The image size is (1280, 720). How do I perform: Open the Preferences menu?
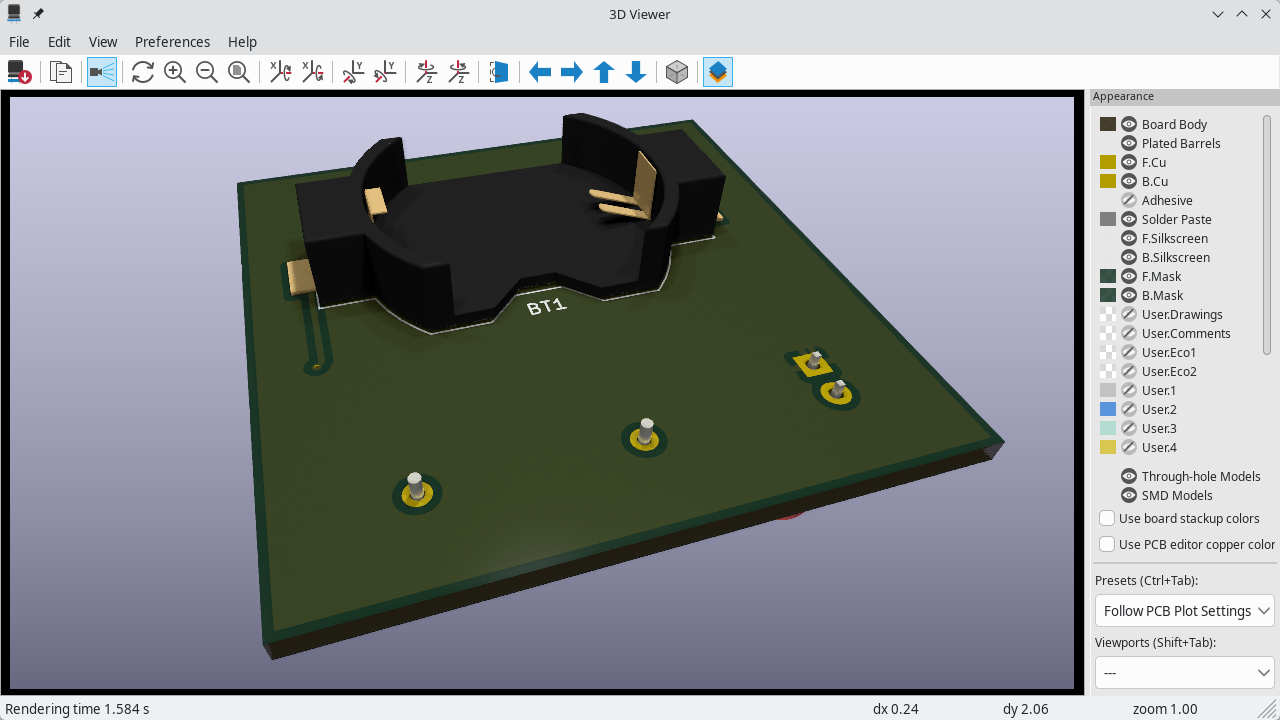[172, 42]
